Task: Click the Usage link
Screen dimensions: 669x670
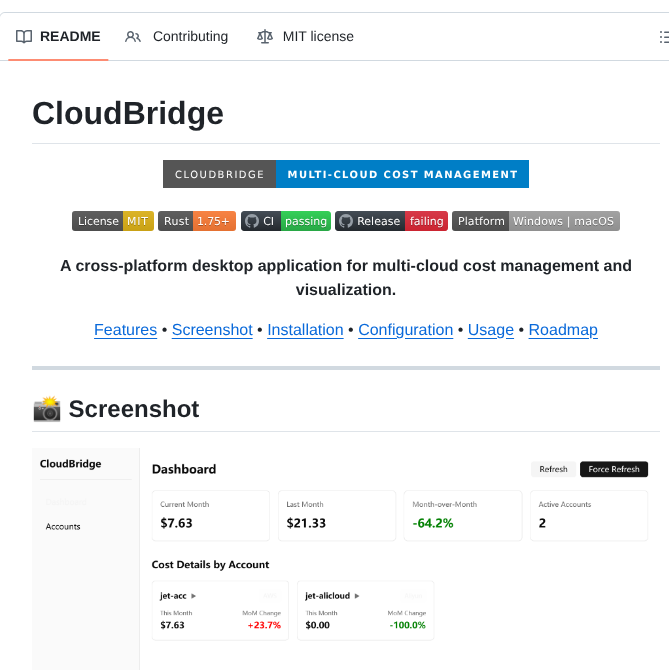Action: pos(491,330)
